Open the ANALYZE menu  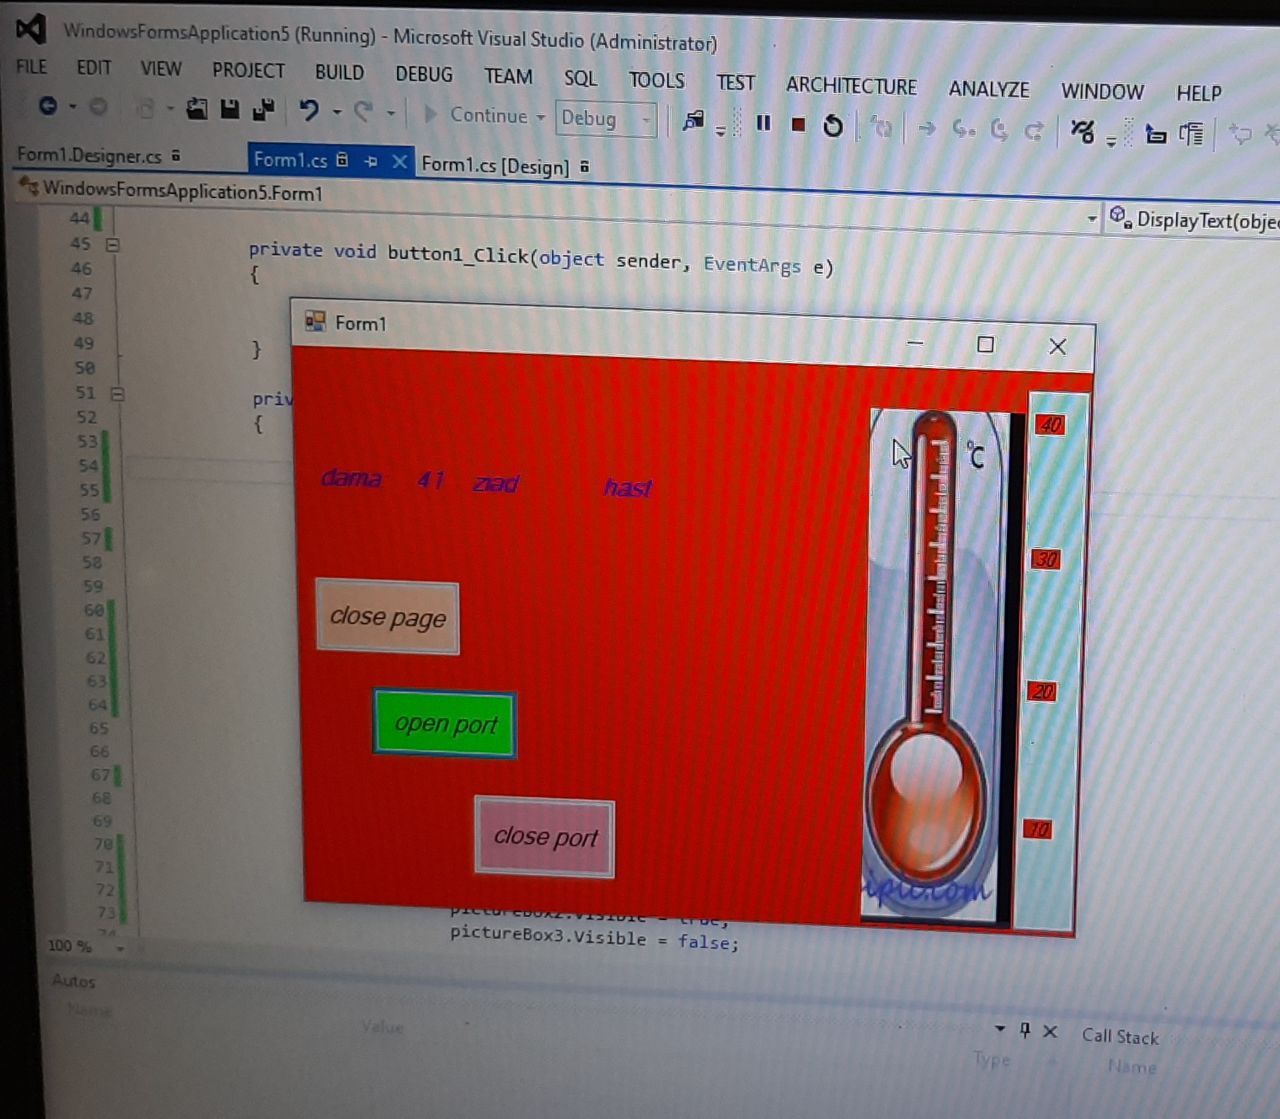tap(989, 89)
